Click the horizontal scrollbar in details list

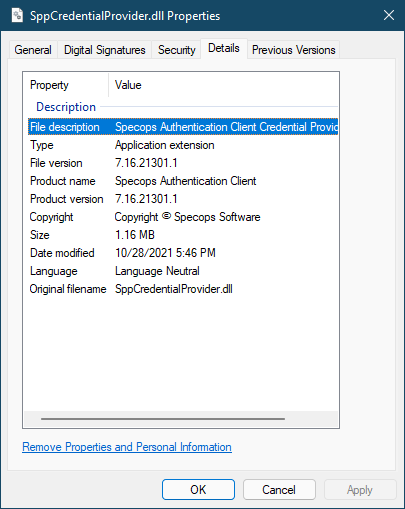[163, 419]
